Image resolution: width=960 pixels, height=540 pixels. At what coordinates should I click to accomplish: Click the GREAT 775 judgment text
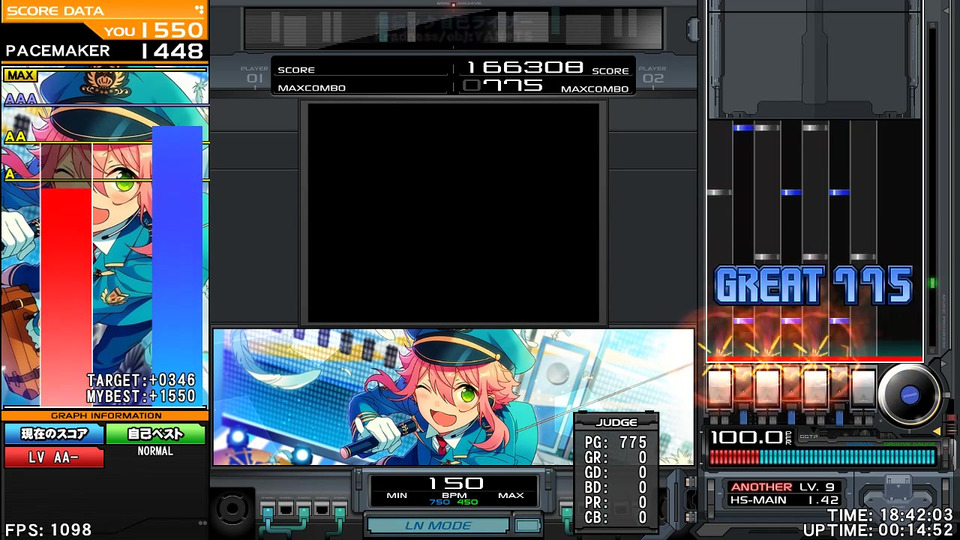tap(814, 285)
